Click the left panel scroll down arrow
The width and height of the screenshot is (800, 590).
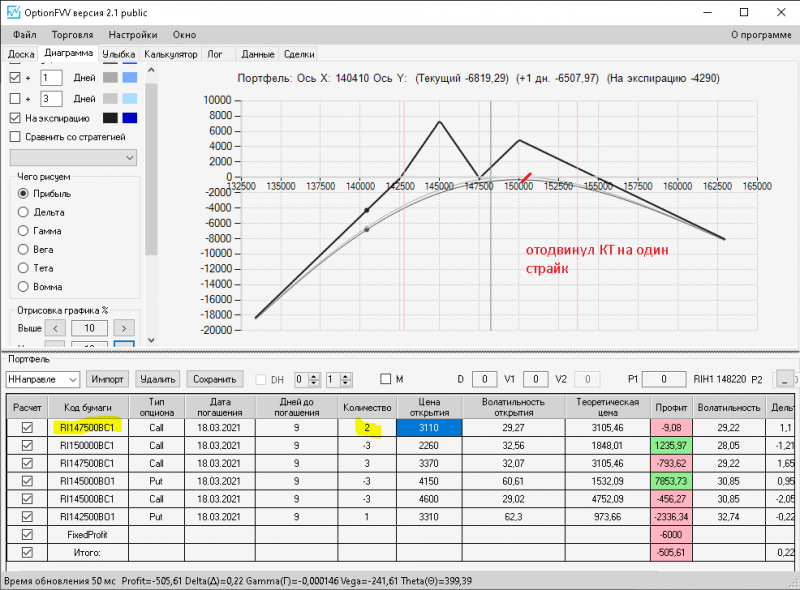[151, 340]
